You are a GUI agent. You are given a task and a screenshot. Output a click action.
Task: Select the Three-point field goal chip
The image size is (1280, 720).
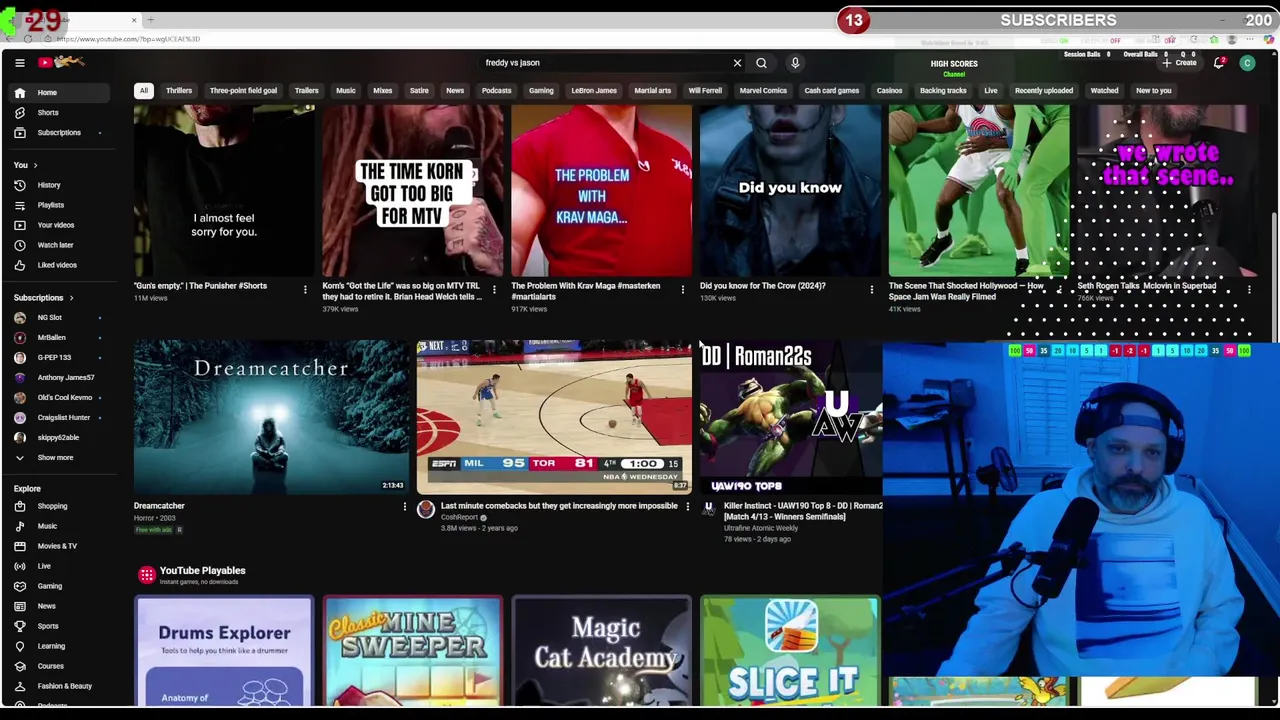243,90
